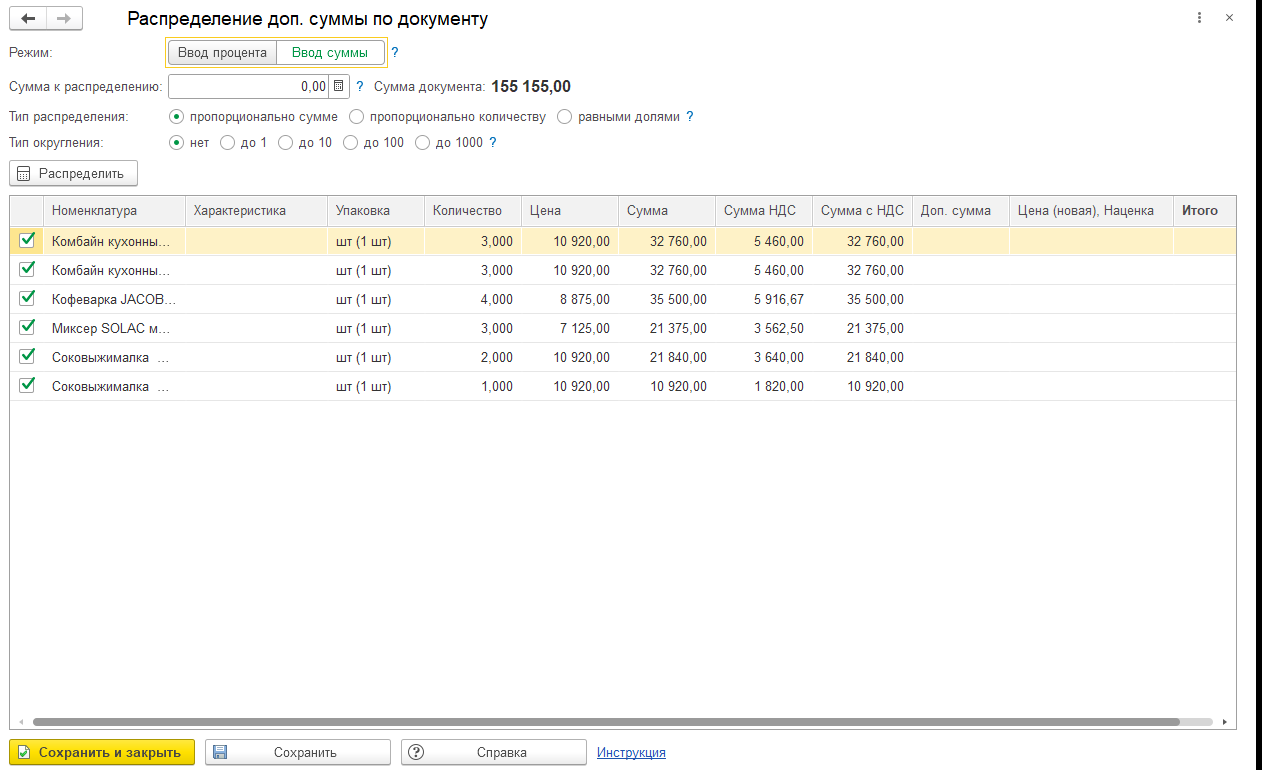Show help for Тип округления

coord(493,143)
